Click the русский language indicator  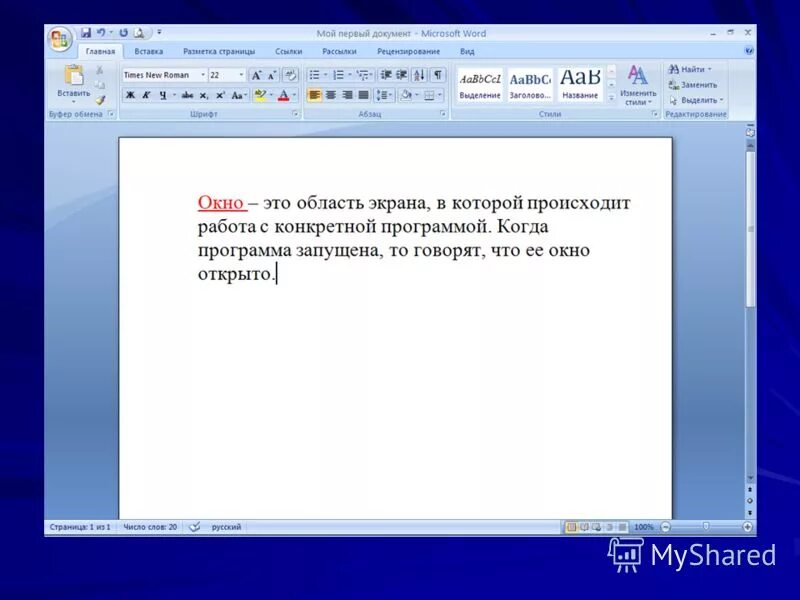pos(226,527)
